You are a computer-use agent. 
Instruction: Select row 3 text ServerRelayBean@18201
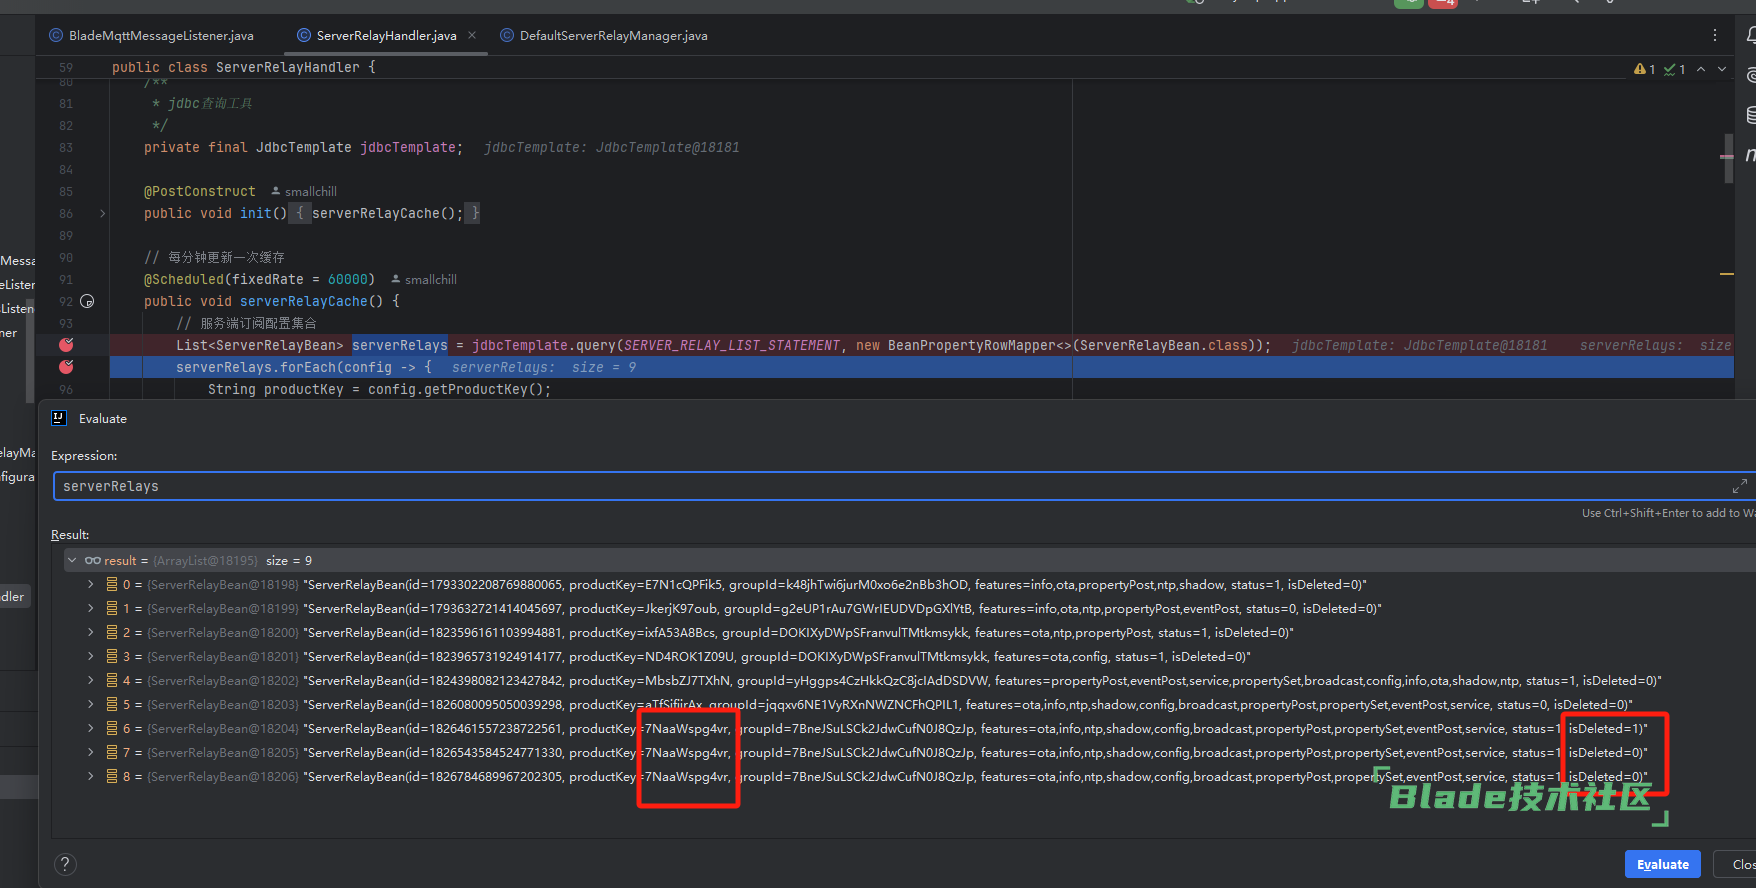tap(223, 656)
